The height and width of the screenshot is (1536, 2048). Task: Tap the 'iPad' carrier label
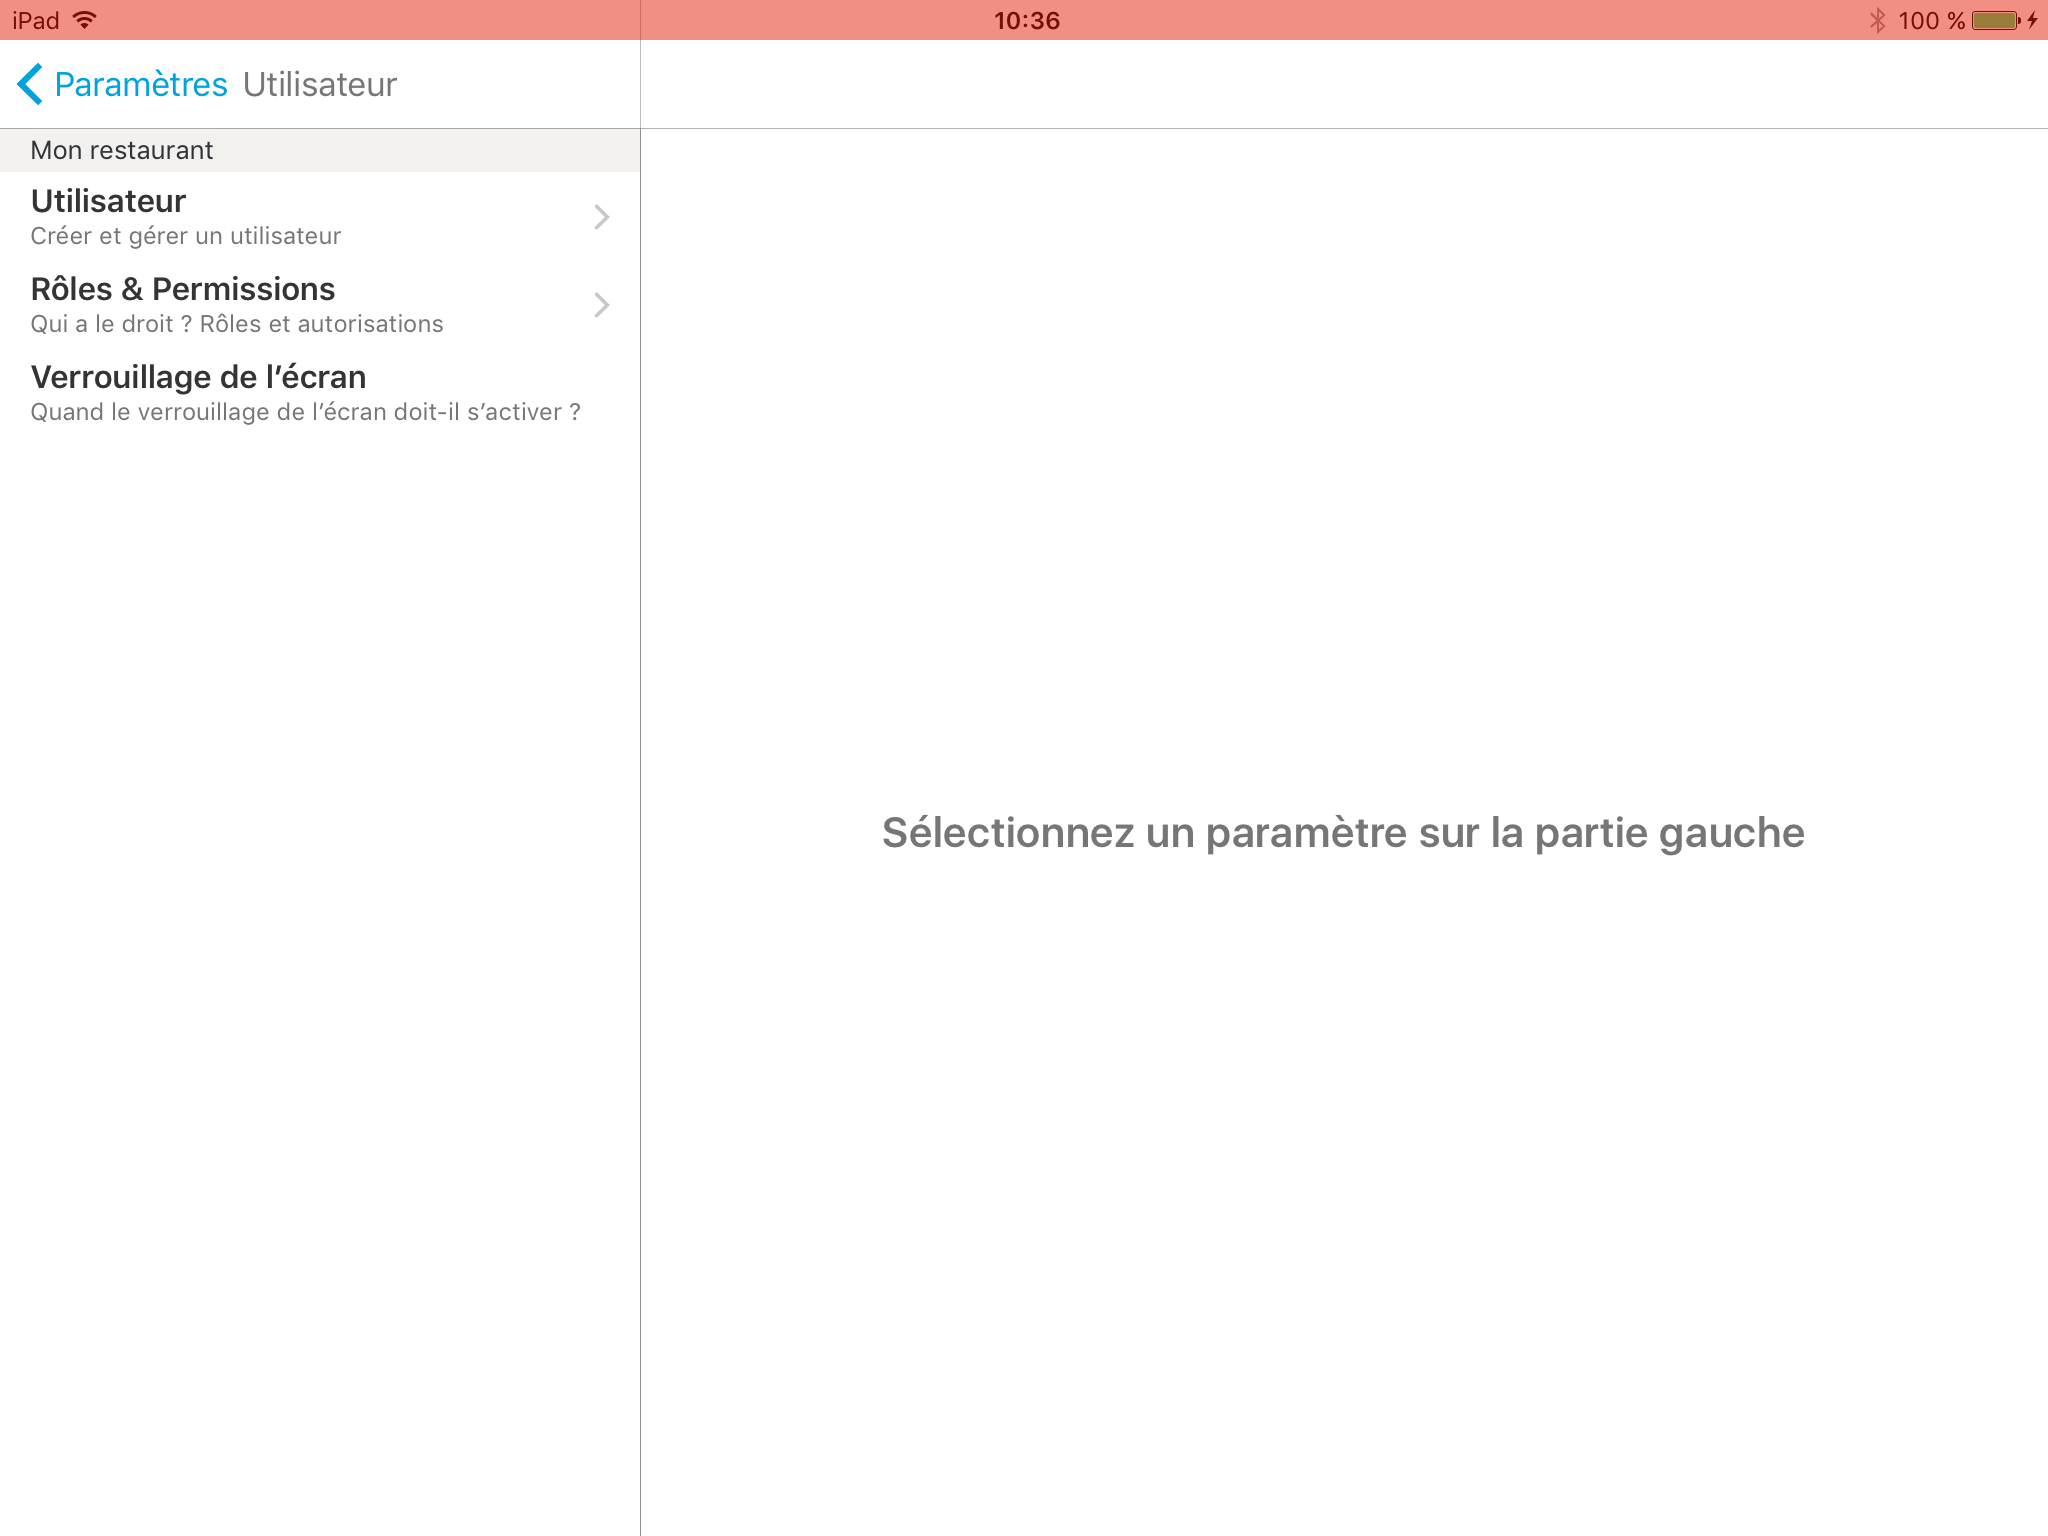click(x=36, y=20)
